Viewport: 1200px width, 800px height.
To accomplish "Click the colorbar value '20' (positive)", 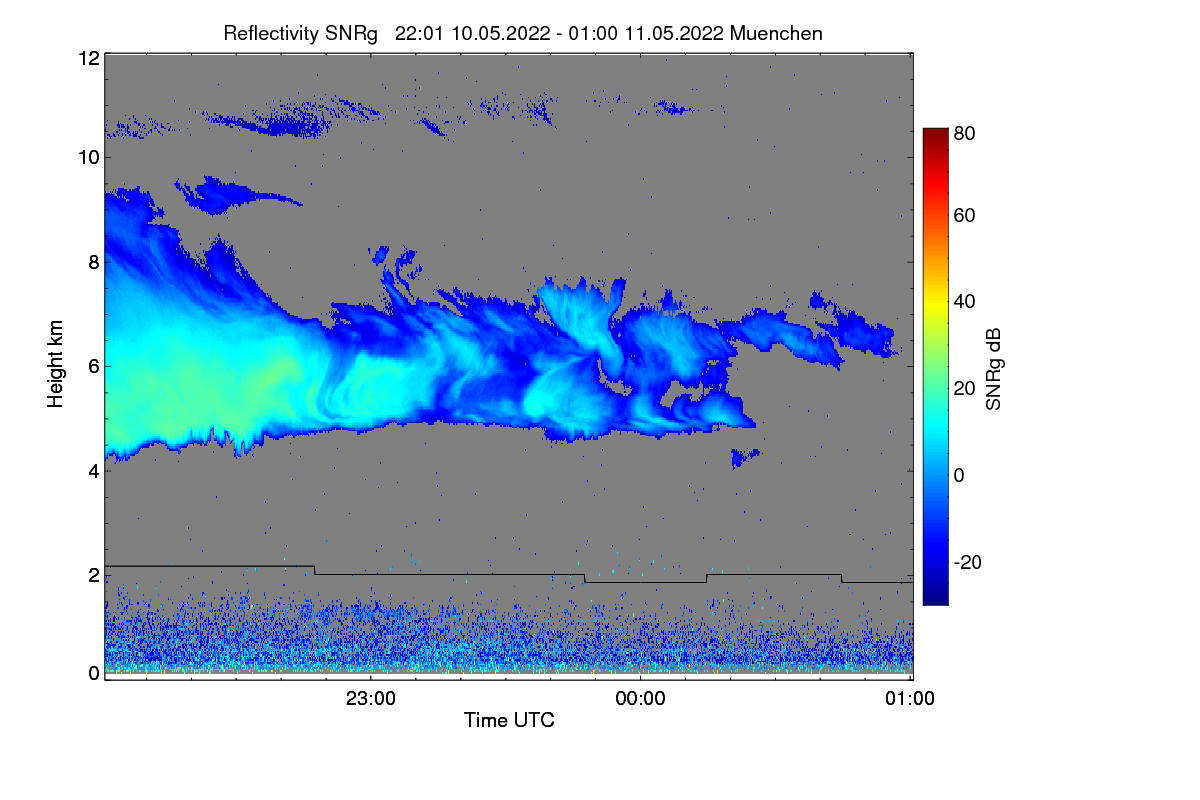I will [964, 388].
